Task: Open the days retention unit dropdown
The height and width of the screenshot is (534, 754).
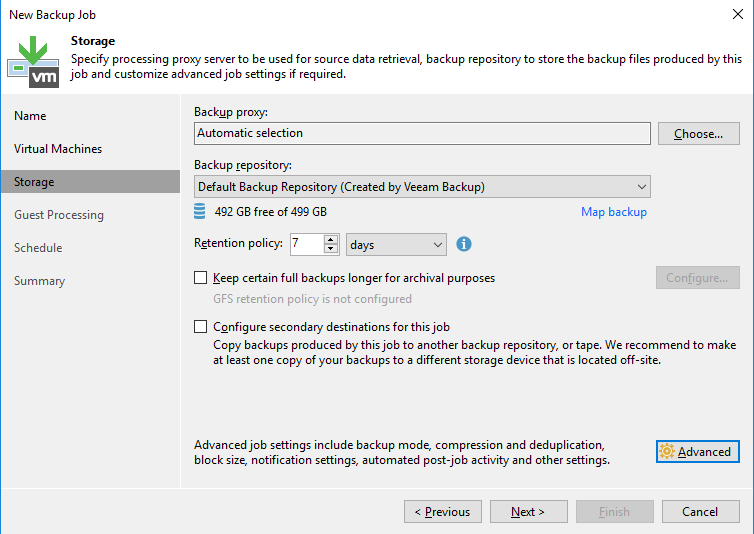Action: 396,245
